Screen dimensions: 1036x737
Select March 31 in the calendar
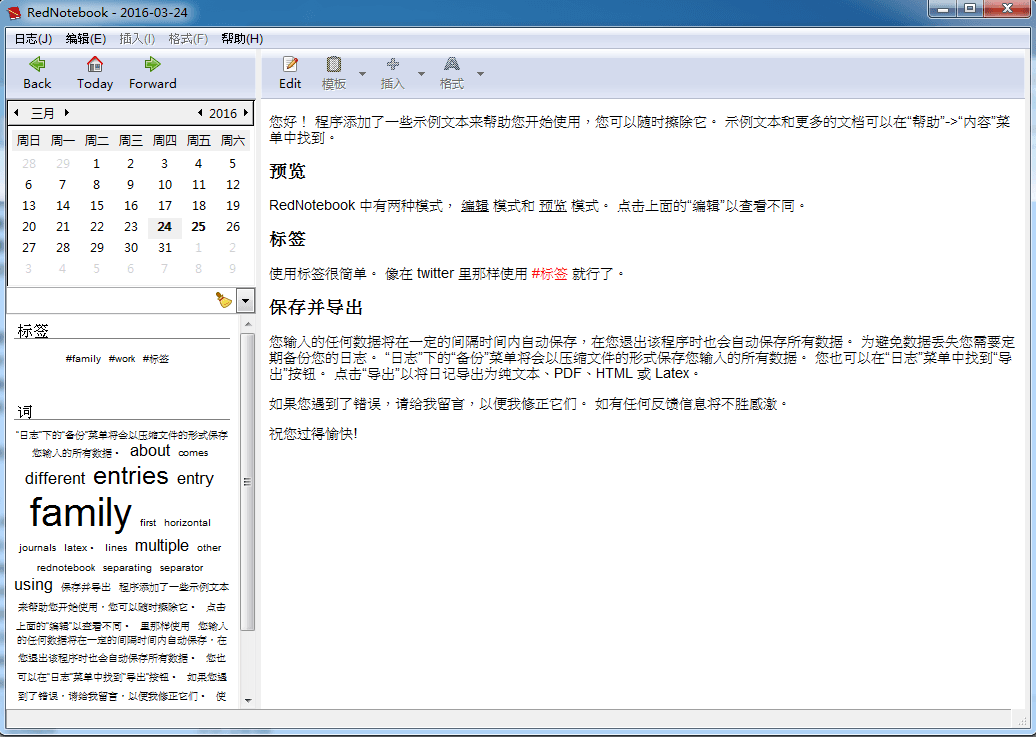pos(165,248)
